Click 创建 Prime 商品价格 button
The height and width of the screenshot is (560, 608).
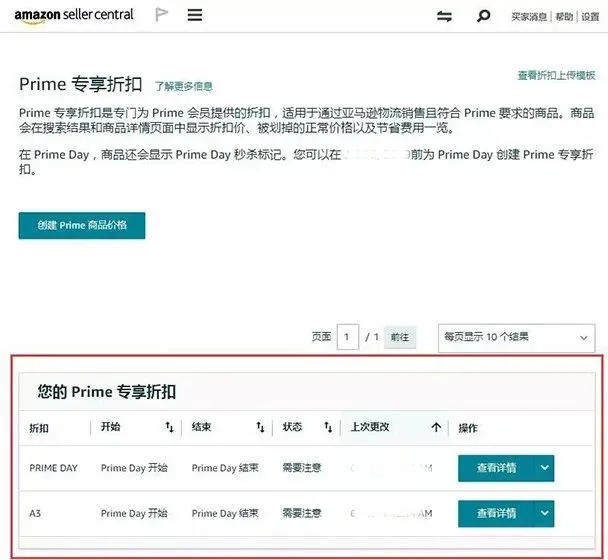point(82,225)
